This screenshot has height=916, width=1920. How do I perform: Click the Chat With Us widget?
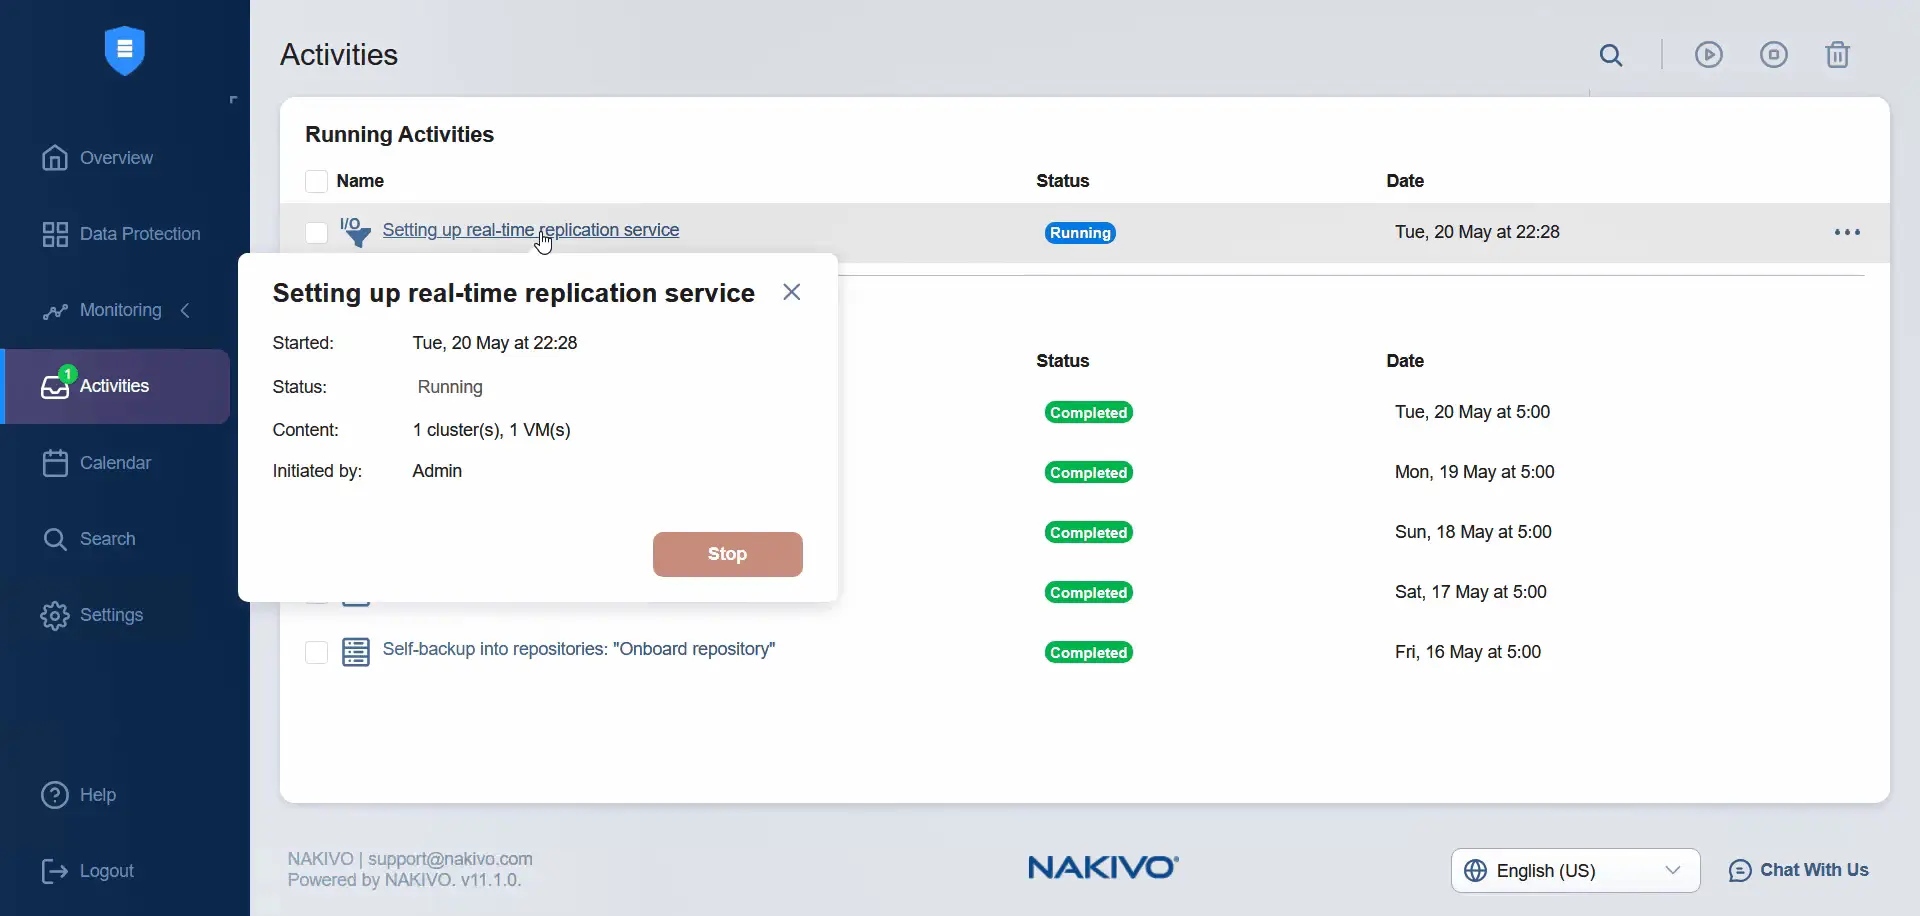(1799, 870)
